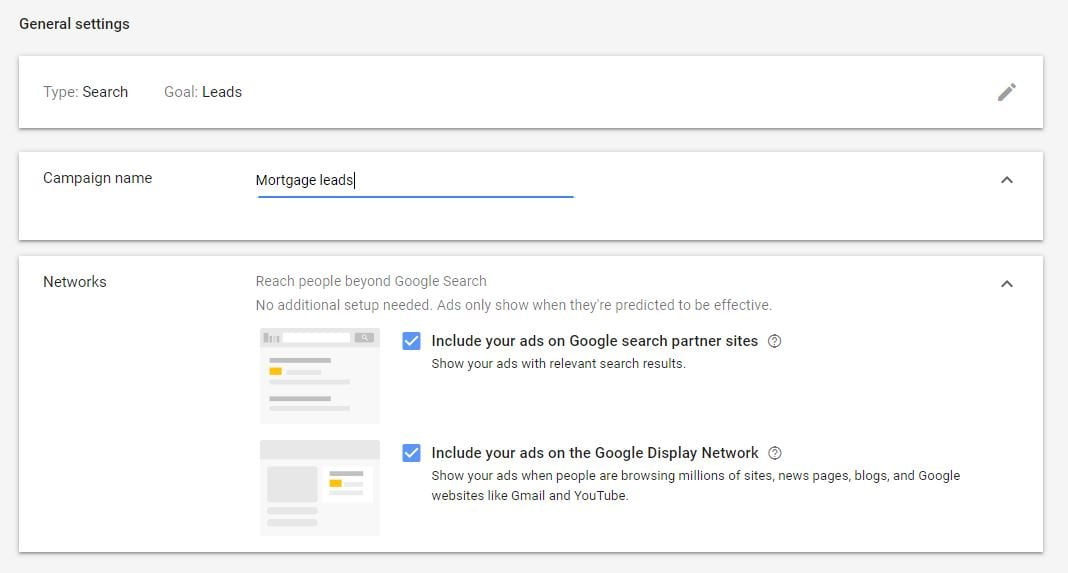Click the Display Network page illustration thumbnail

click(320, 487)
